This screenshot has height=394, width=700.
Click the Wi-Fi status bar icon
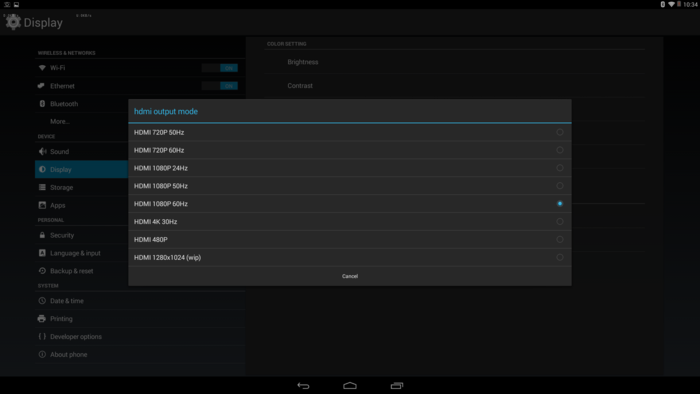(671, 4)
